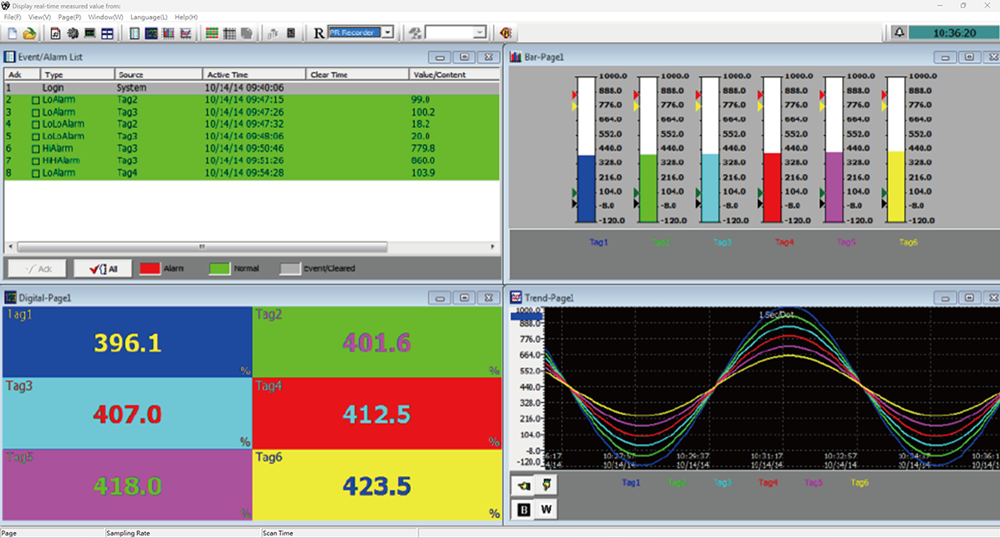Click the alarm bell icon beside the clock
This screenshot has height=538, width=1000.
tap(899, 33)
